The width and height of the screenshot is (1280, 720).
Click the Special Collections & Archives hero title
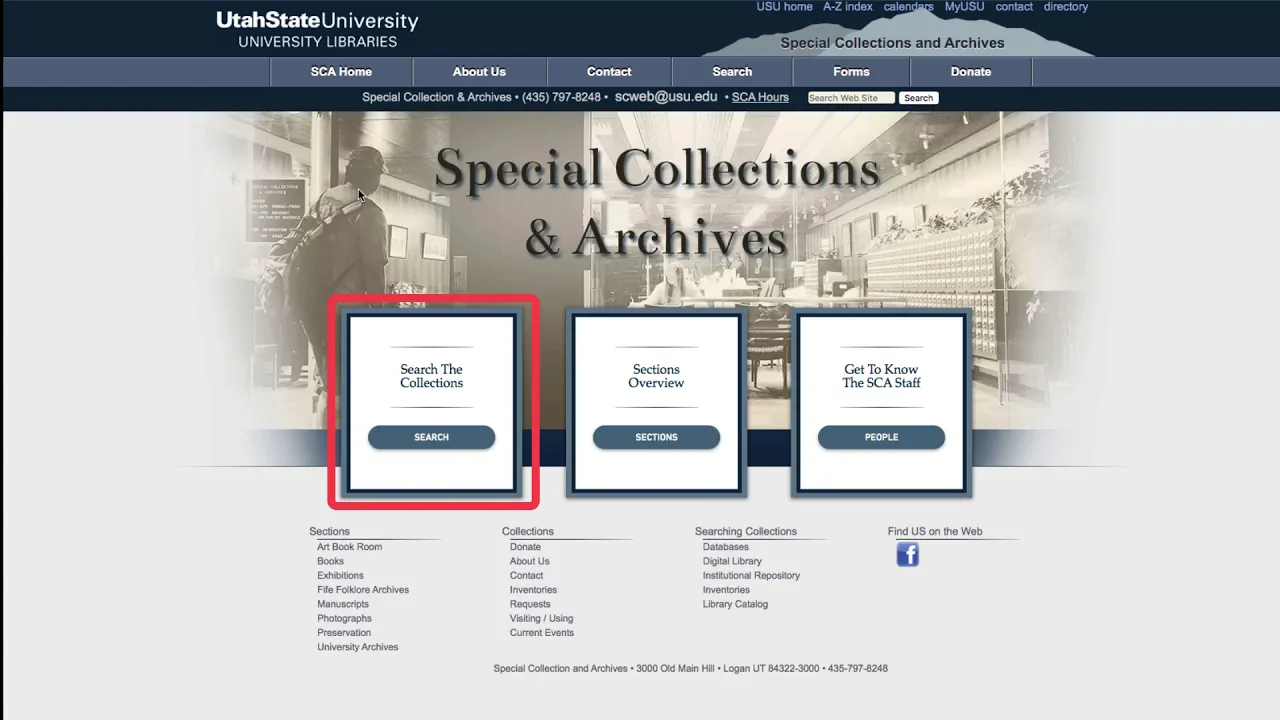click(x=657, y=202)
